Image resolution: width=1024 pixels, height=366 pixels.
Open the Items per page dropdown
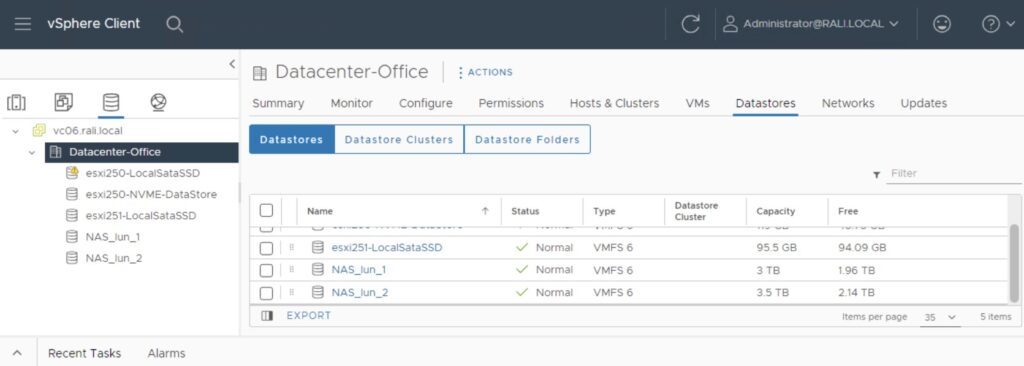click(940, 317)
